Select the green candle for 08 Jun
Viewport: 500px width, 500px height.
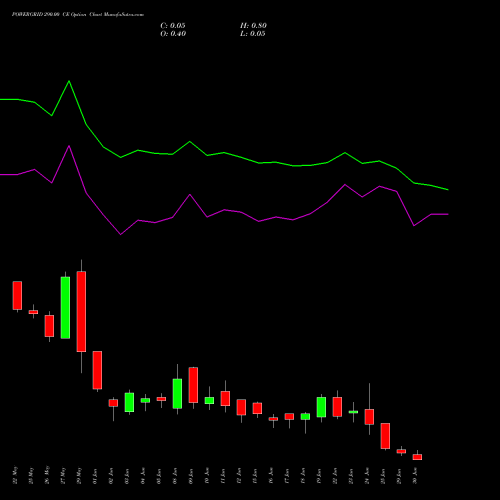pos(177,394)
